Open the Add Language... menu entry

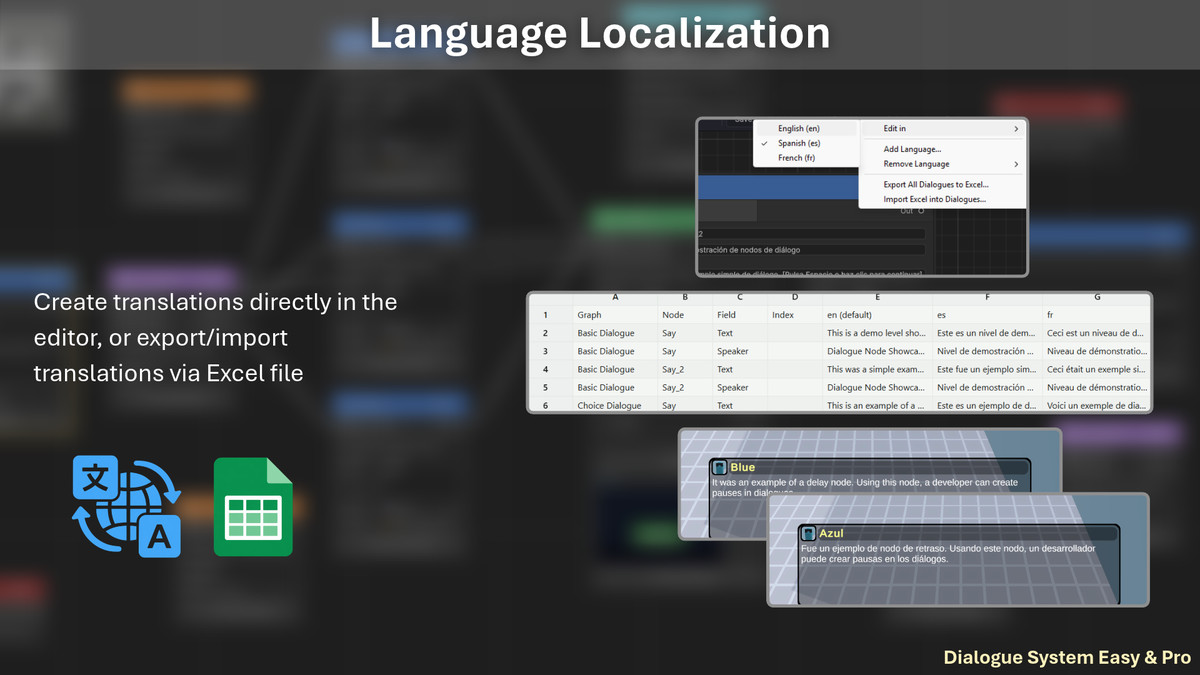click(x=943, y=149)
